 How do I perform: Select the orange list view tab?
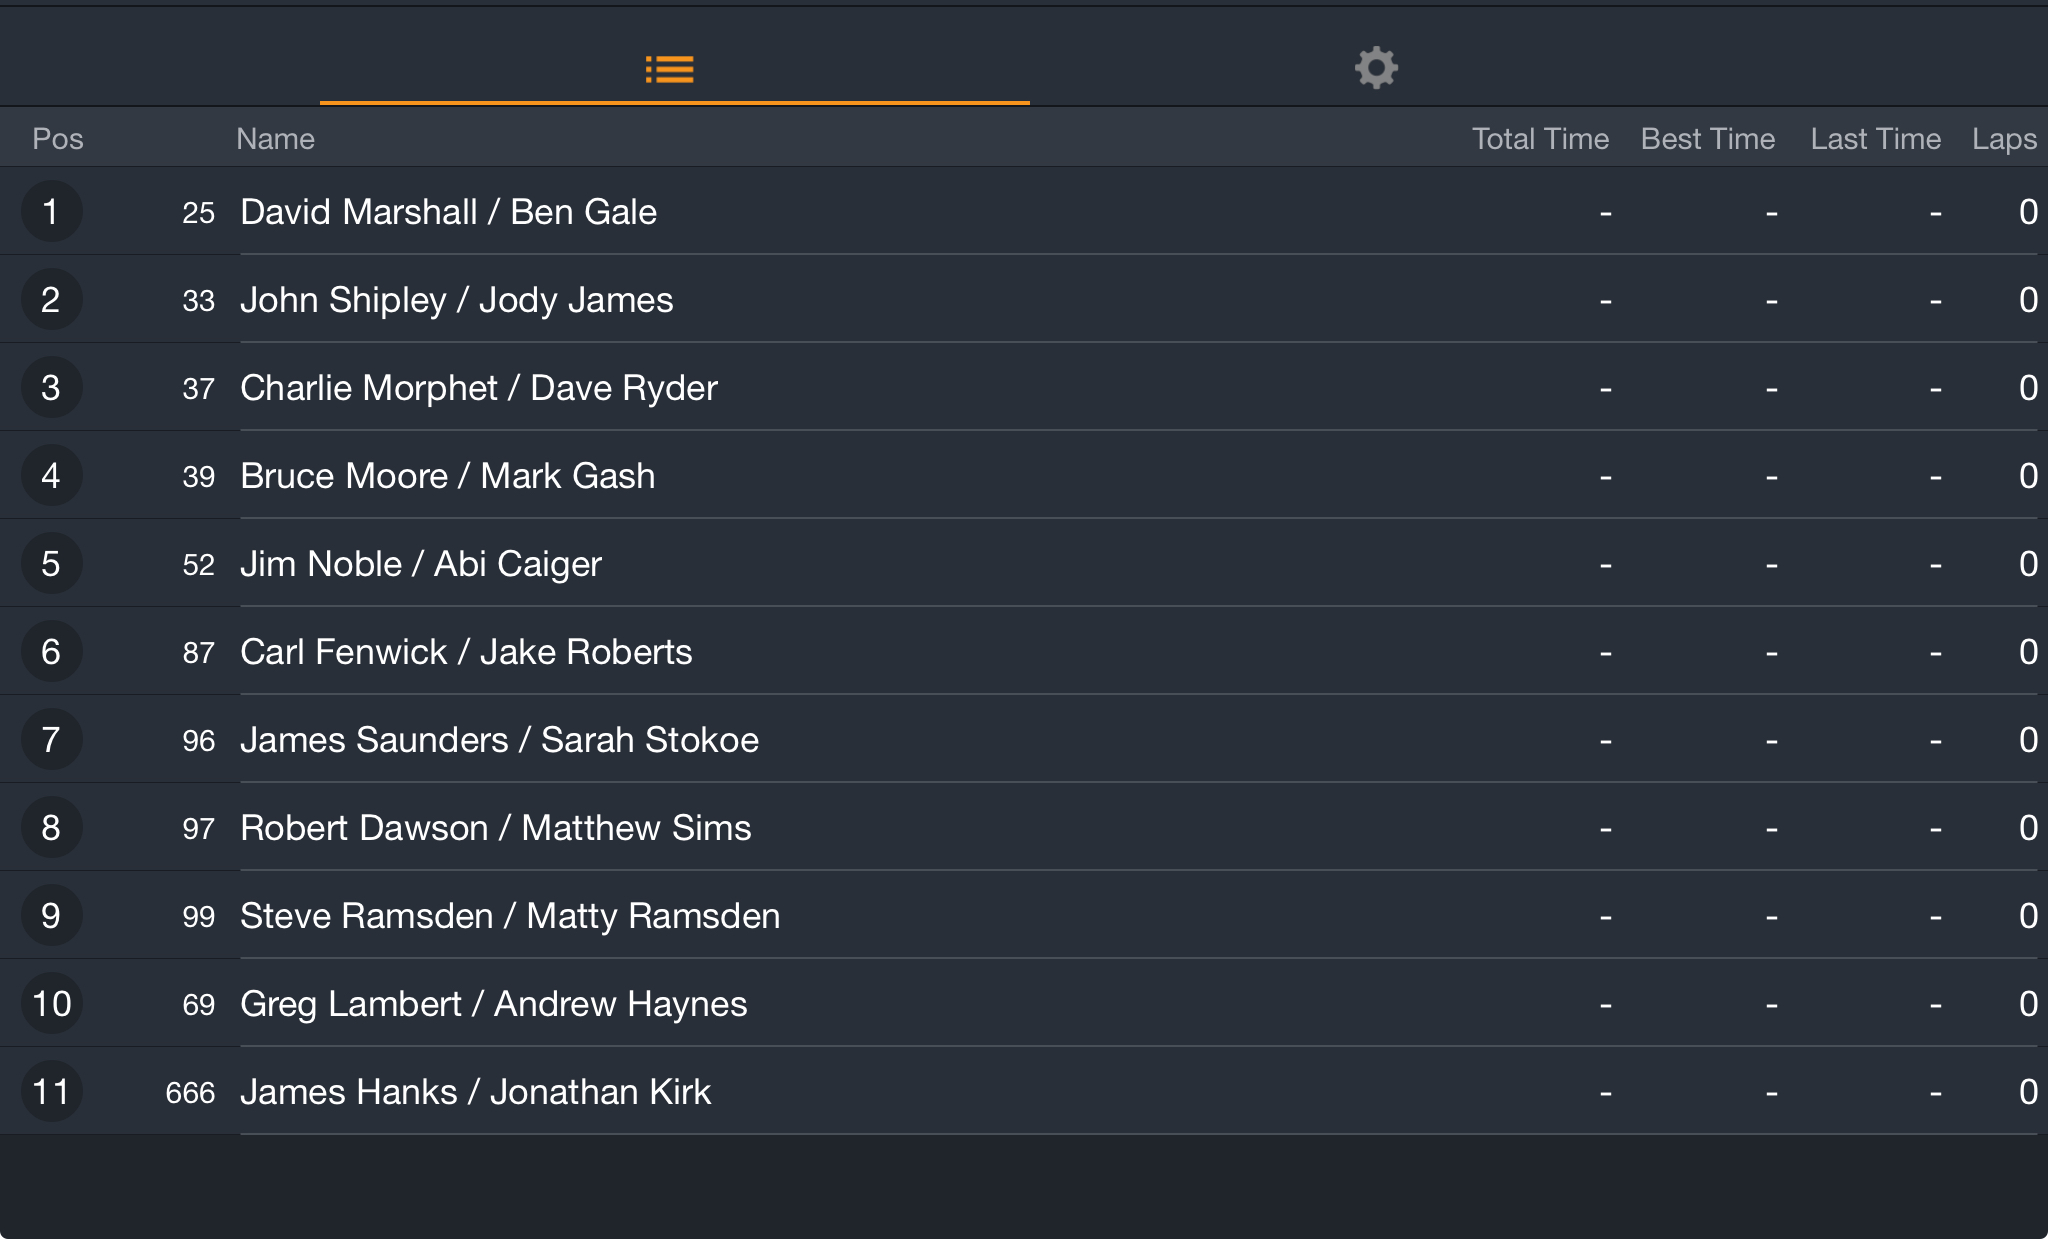(669, 69)
